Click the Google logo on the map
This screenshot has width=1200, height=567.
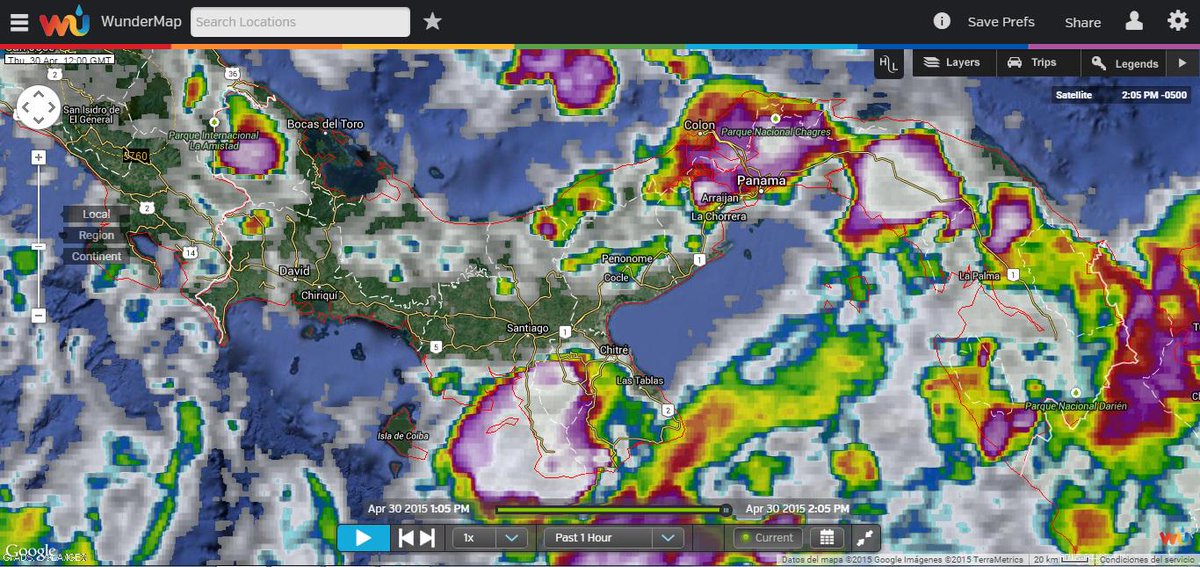pos(29,551)
